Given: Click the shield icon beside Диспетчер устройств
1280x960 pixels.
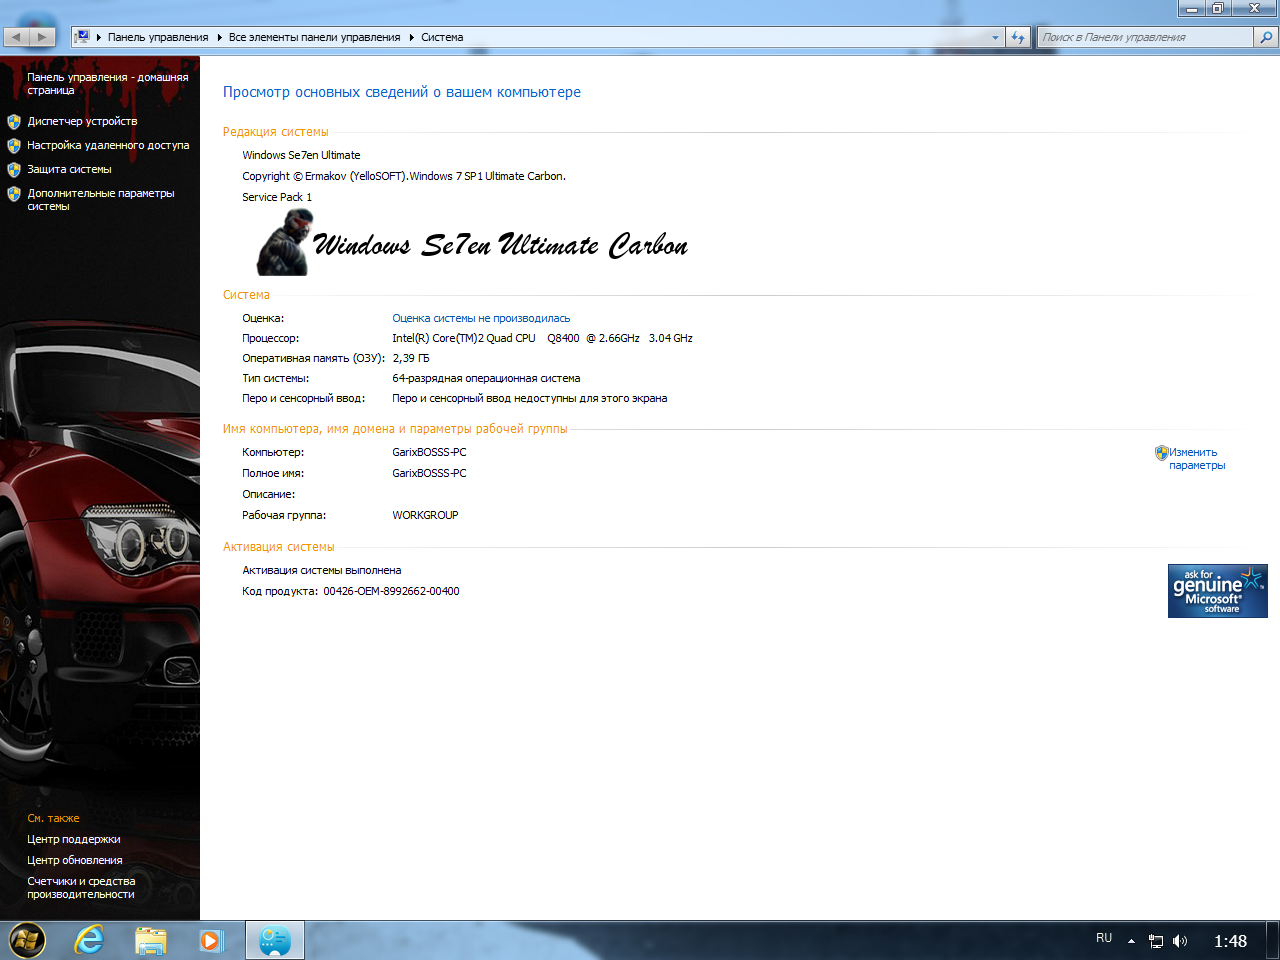Looking at the screenshot, I should click(x=14, y=122).
